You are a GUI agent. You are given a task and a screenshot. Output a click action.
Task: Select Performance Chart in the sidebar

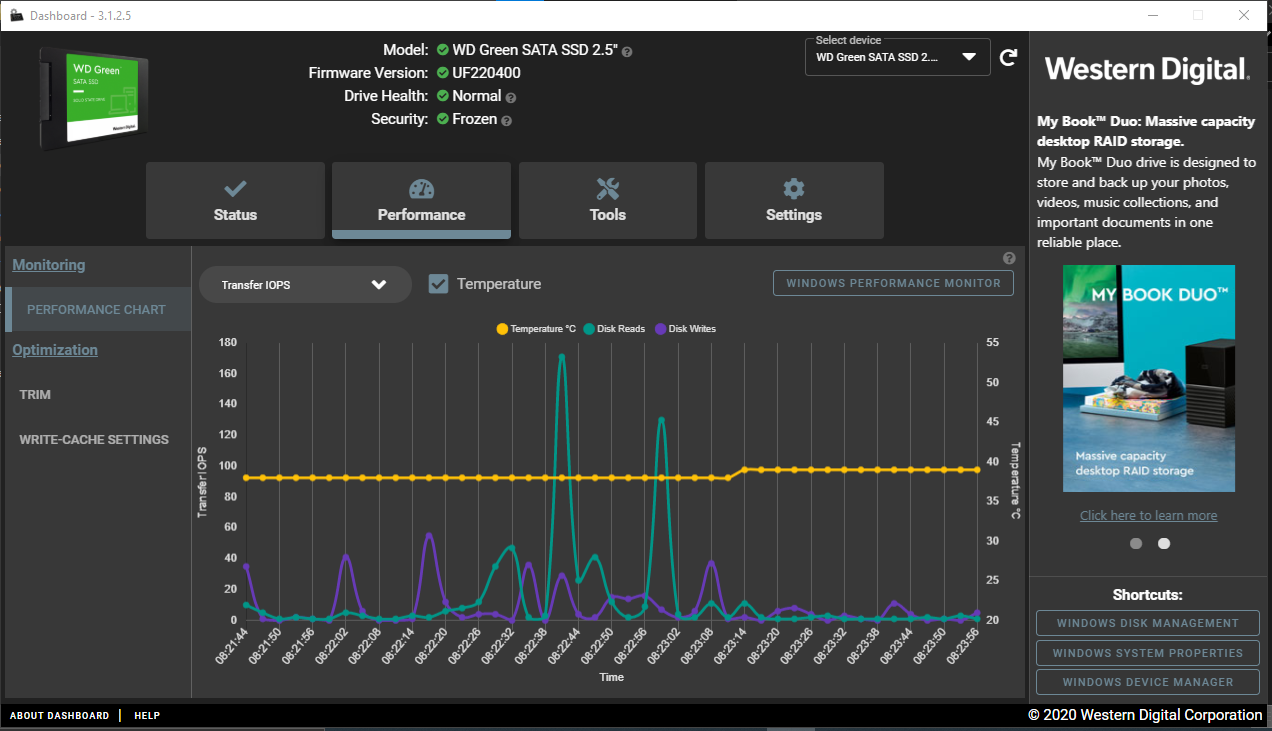tap(98, 310)
